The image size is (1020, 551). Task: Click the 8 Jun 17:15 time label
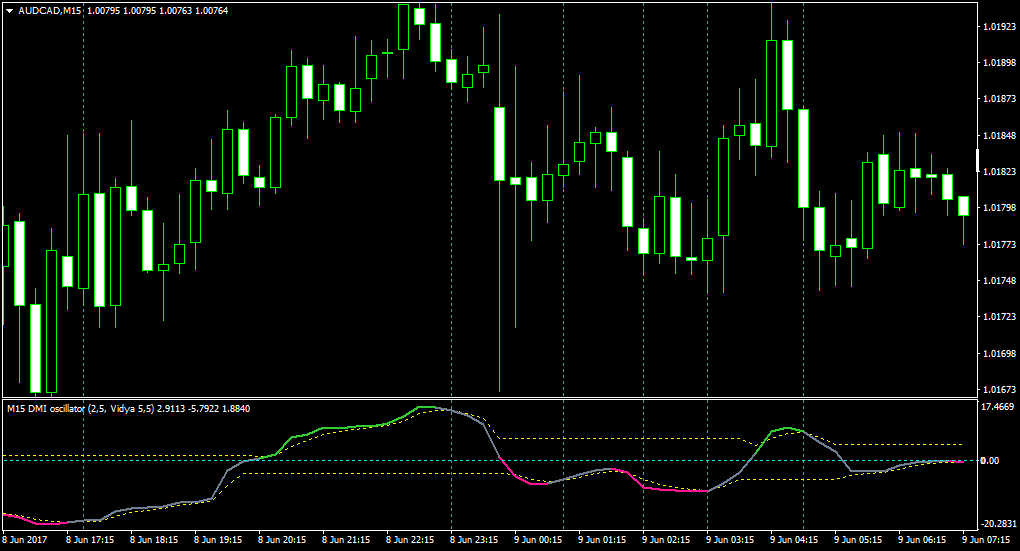pos(90,539)
